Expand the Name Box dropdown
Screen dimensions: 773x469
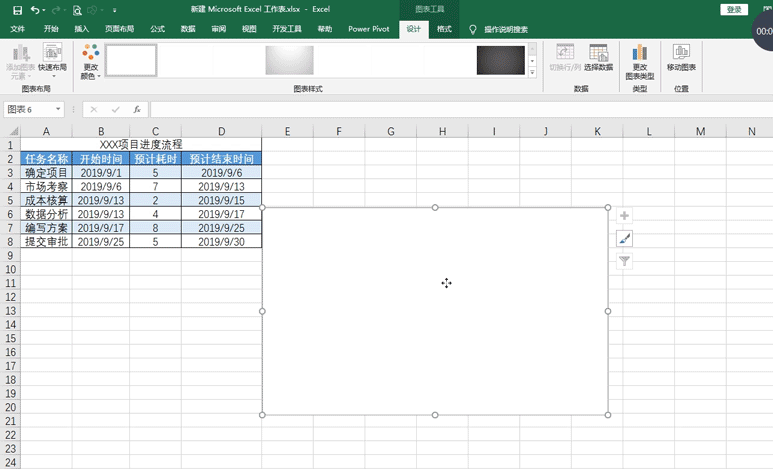pos(59,109)
